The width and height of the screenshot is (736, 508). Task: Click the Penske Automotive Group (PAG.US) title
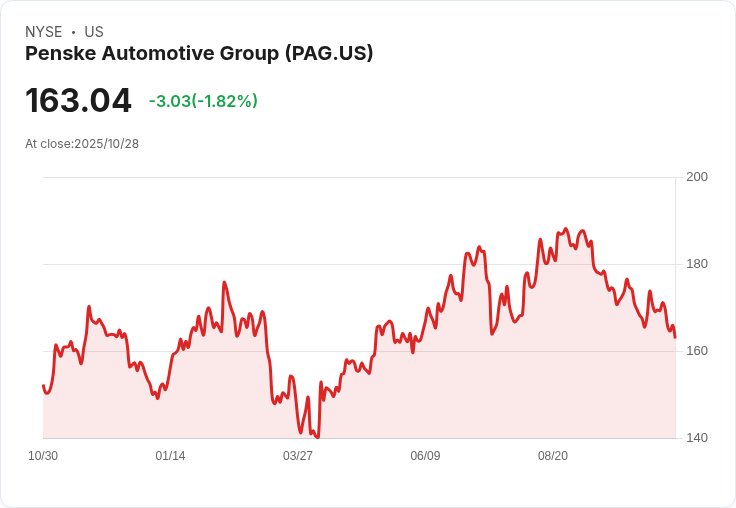coord(199,54)
